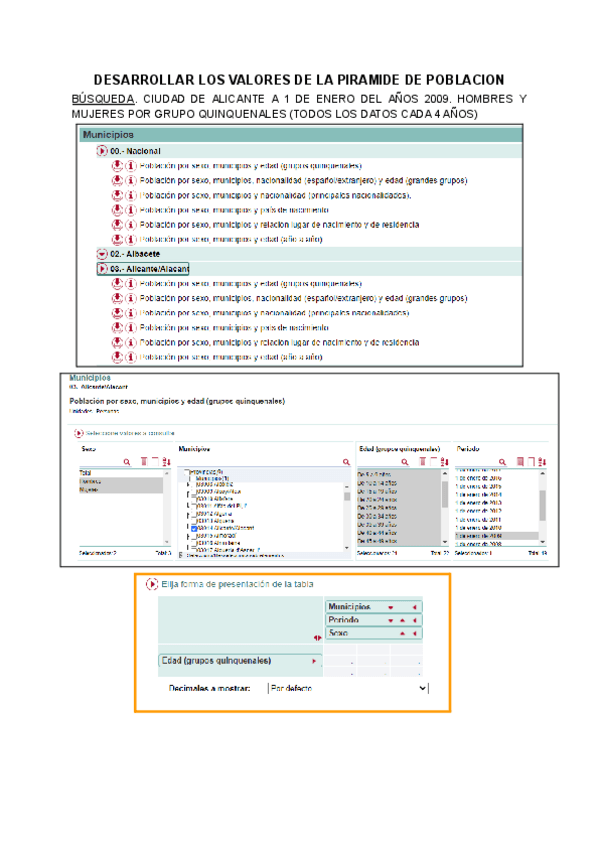Select 1 de enero de 2013 period
This screenshot has width=600, height=848.
coord(497,502)
